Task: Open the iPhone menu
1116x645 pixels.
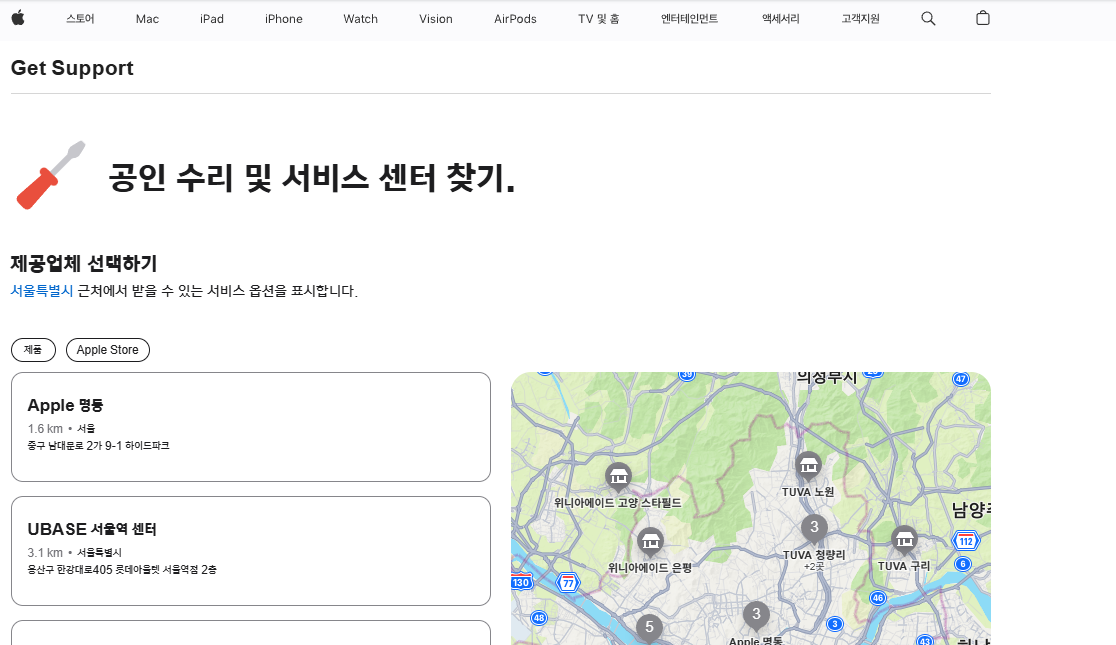Action: pyautogui.click(x=284, y=19)
